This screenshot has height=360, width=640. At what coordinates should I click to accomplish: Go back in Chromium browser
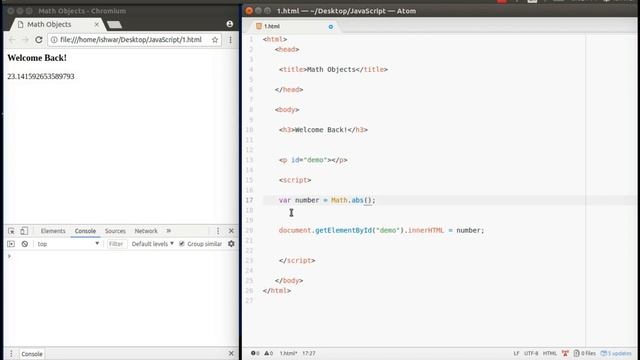12,40
